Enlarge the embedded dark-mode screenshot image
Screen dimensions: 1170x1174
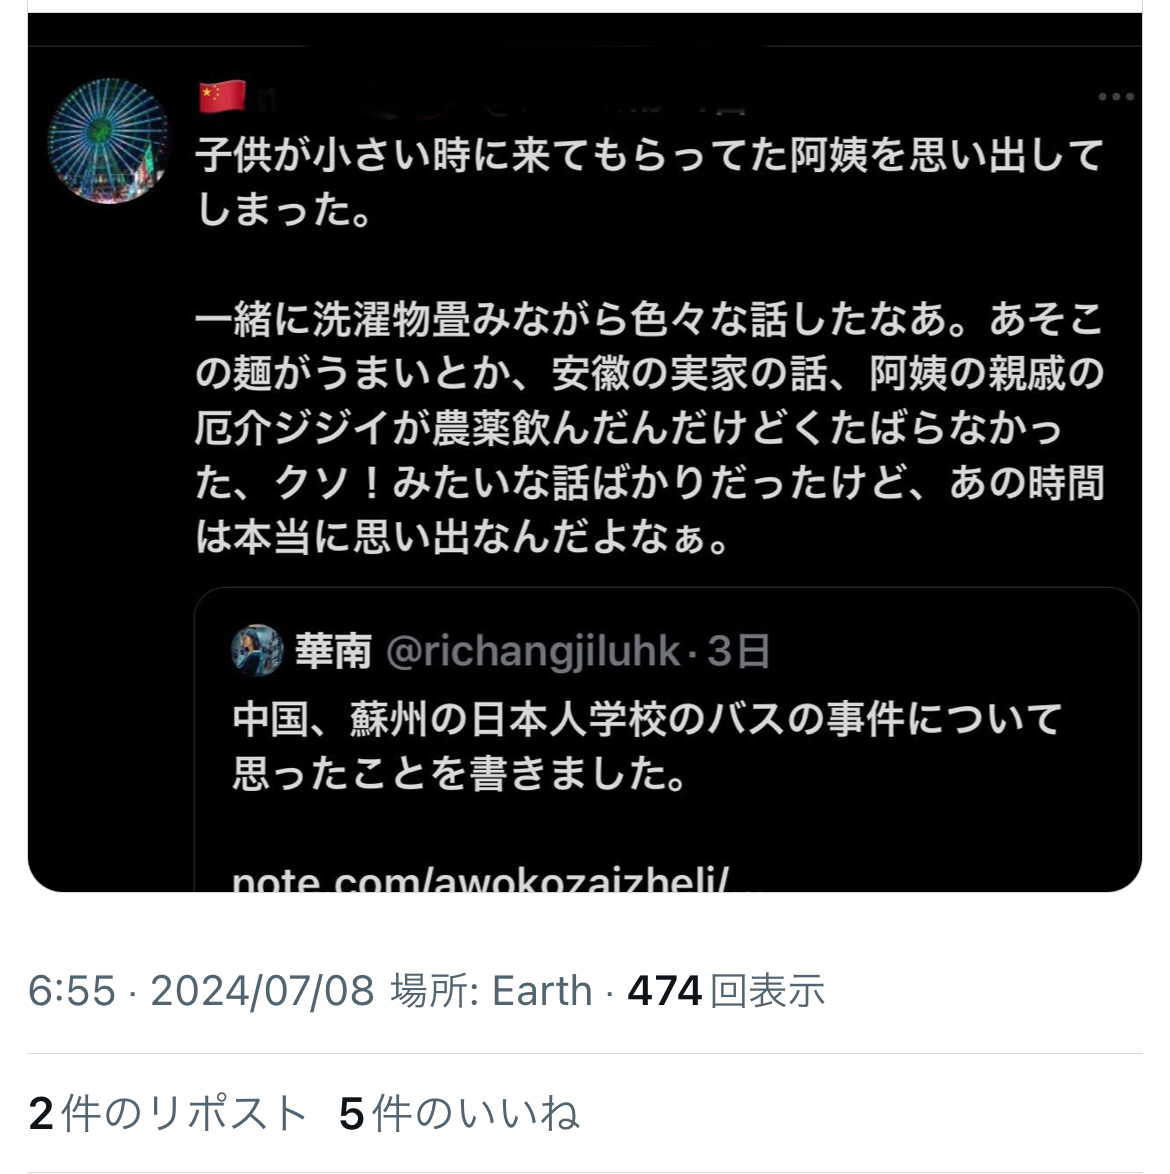585,452
